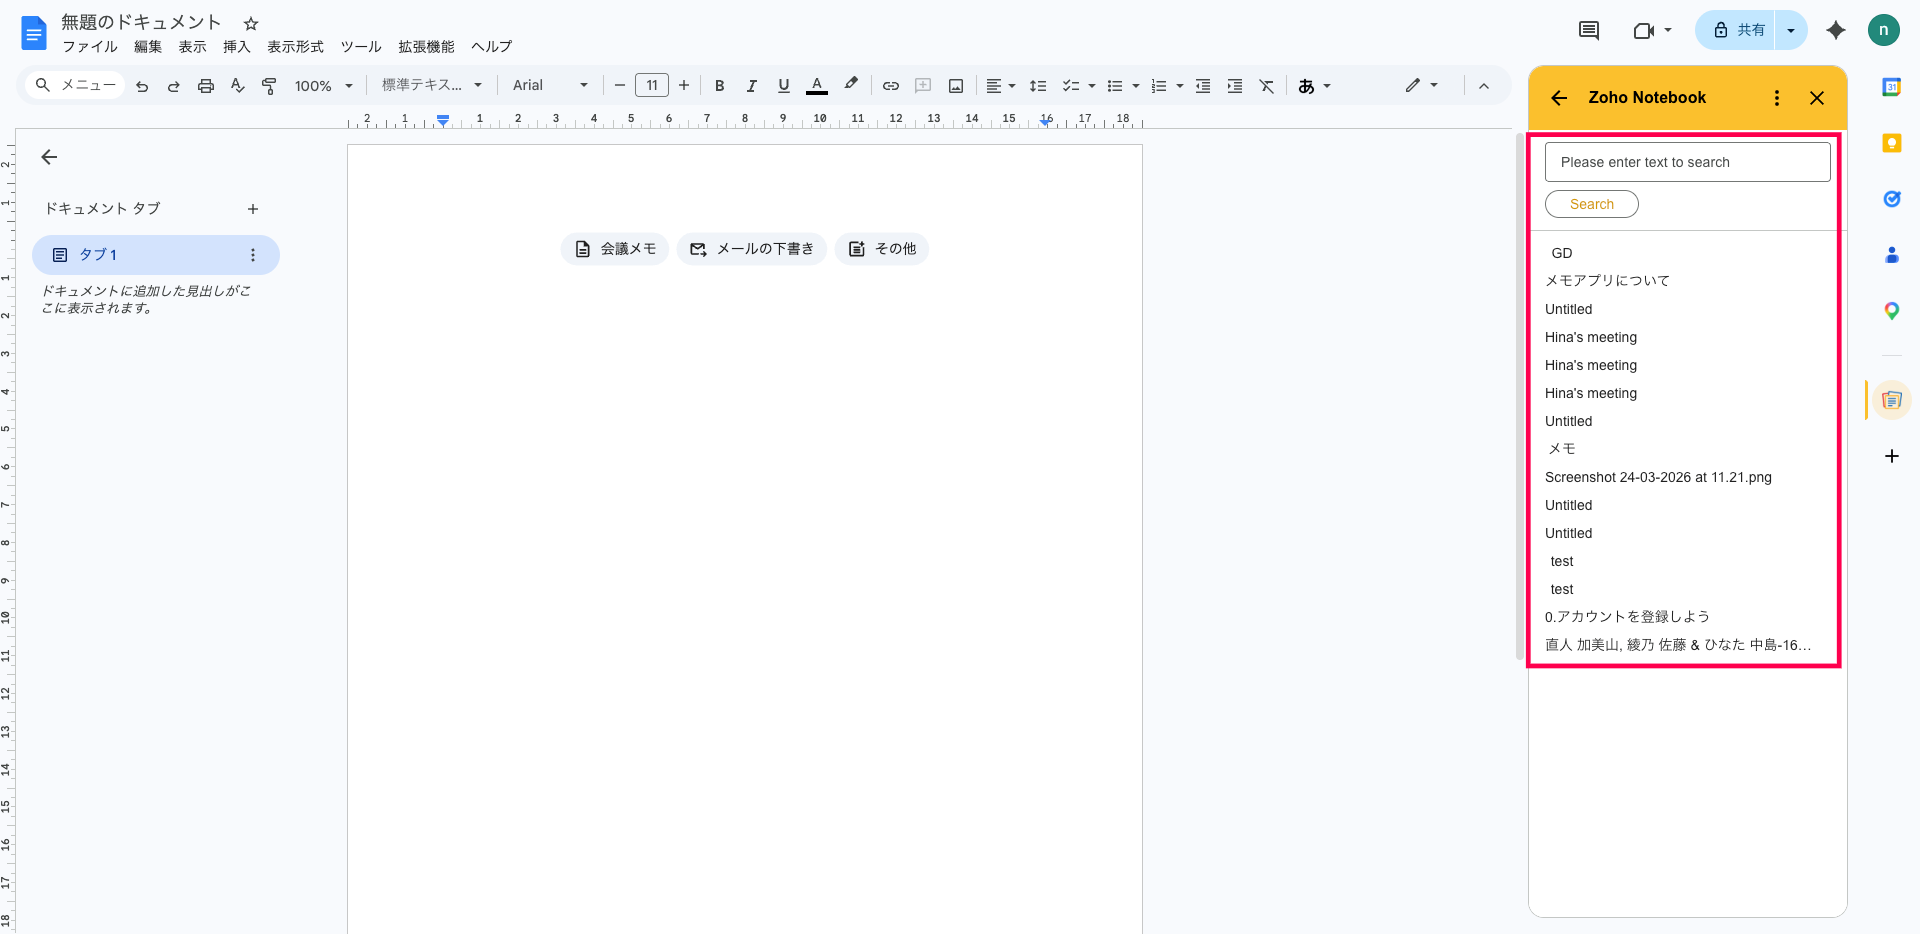Toggle bold formatting
The width and height of the screenshot is (1920, 934).
tap(719, 86)
